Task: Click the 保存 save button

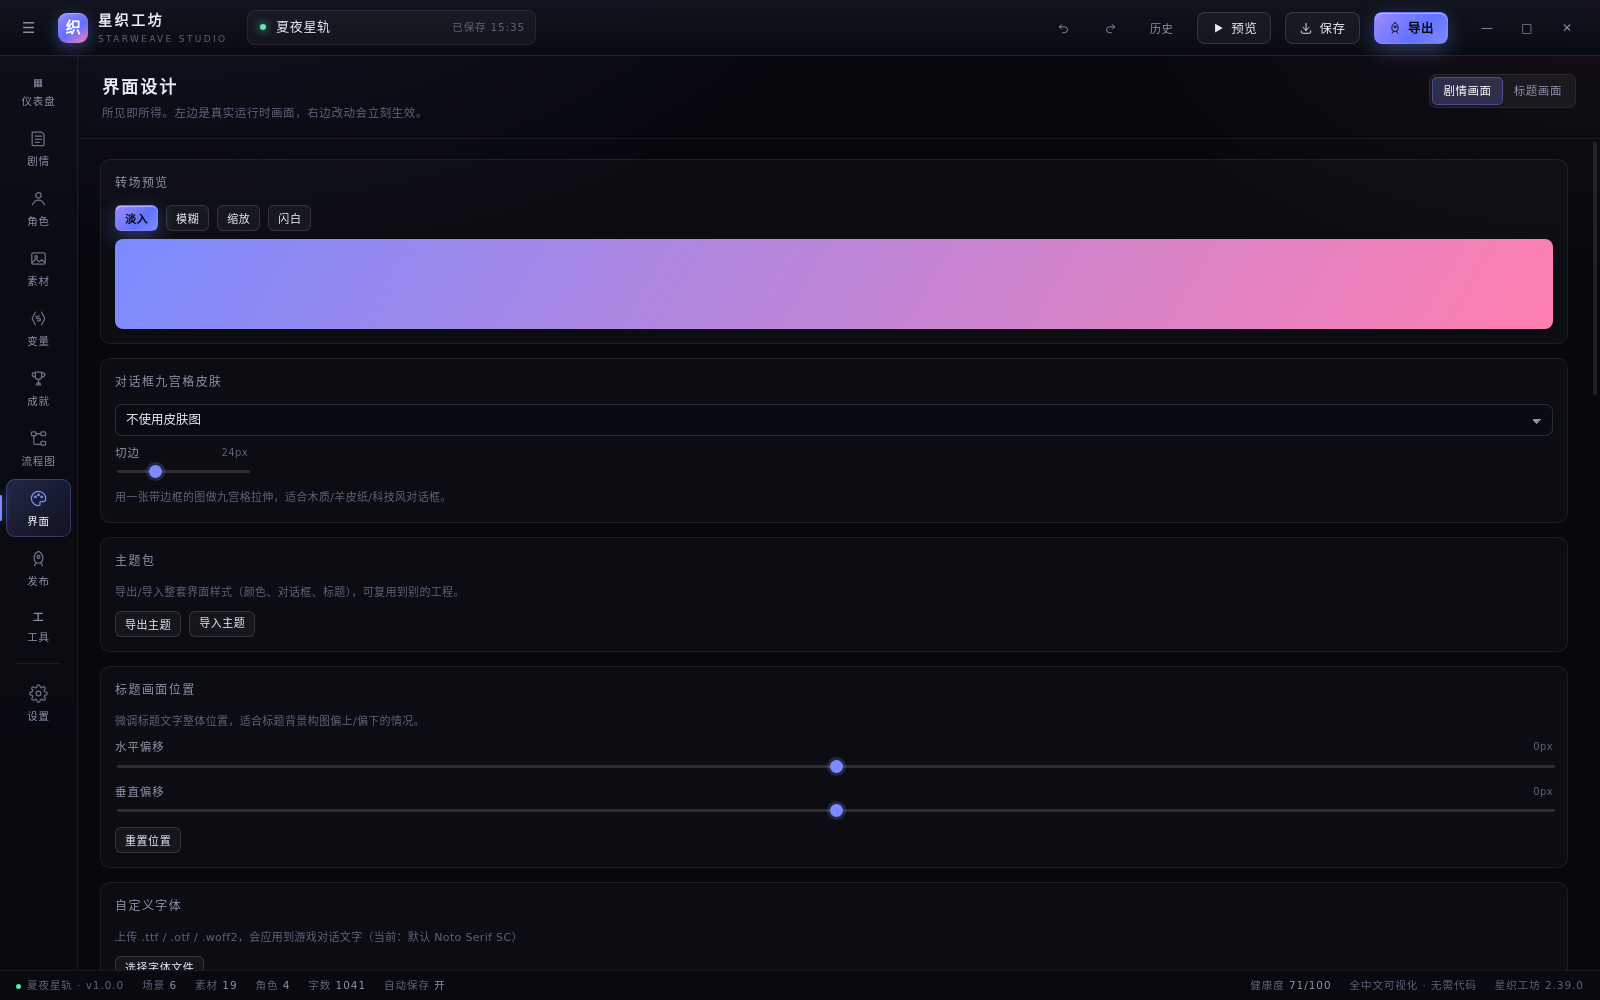Action: pos(1322,28)
